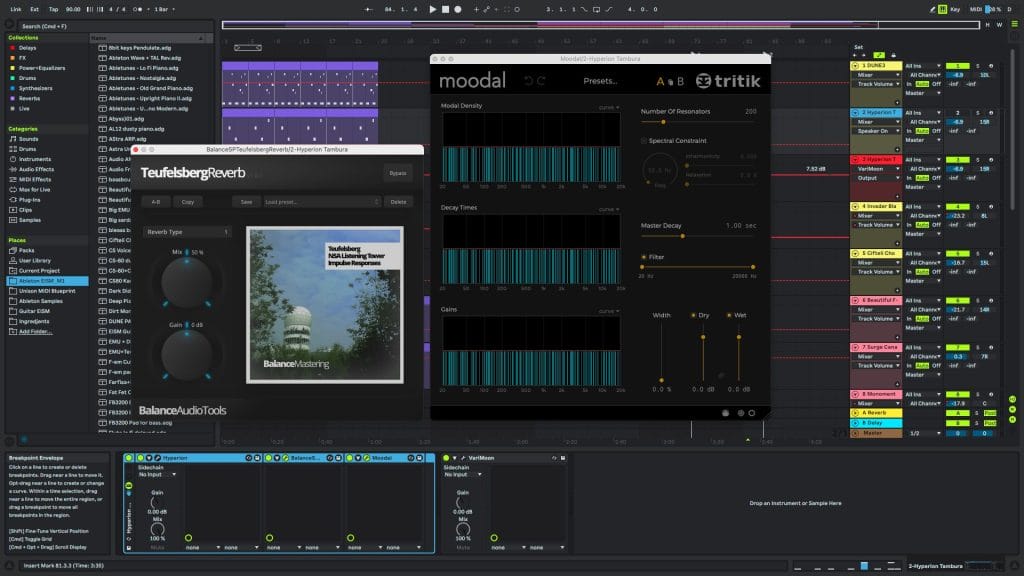Open the Moodal Presets menu
This screenshot has width=1024, height=576.
(600, 81)
